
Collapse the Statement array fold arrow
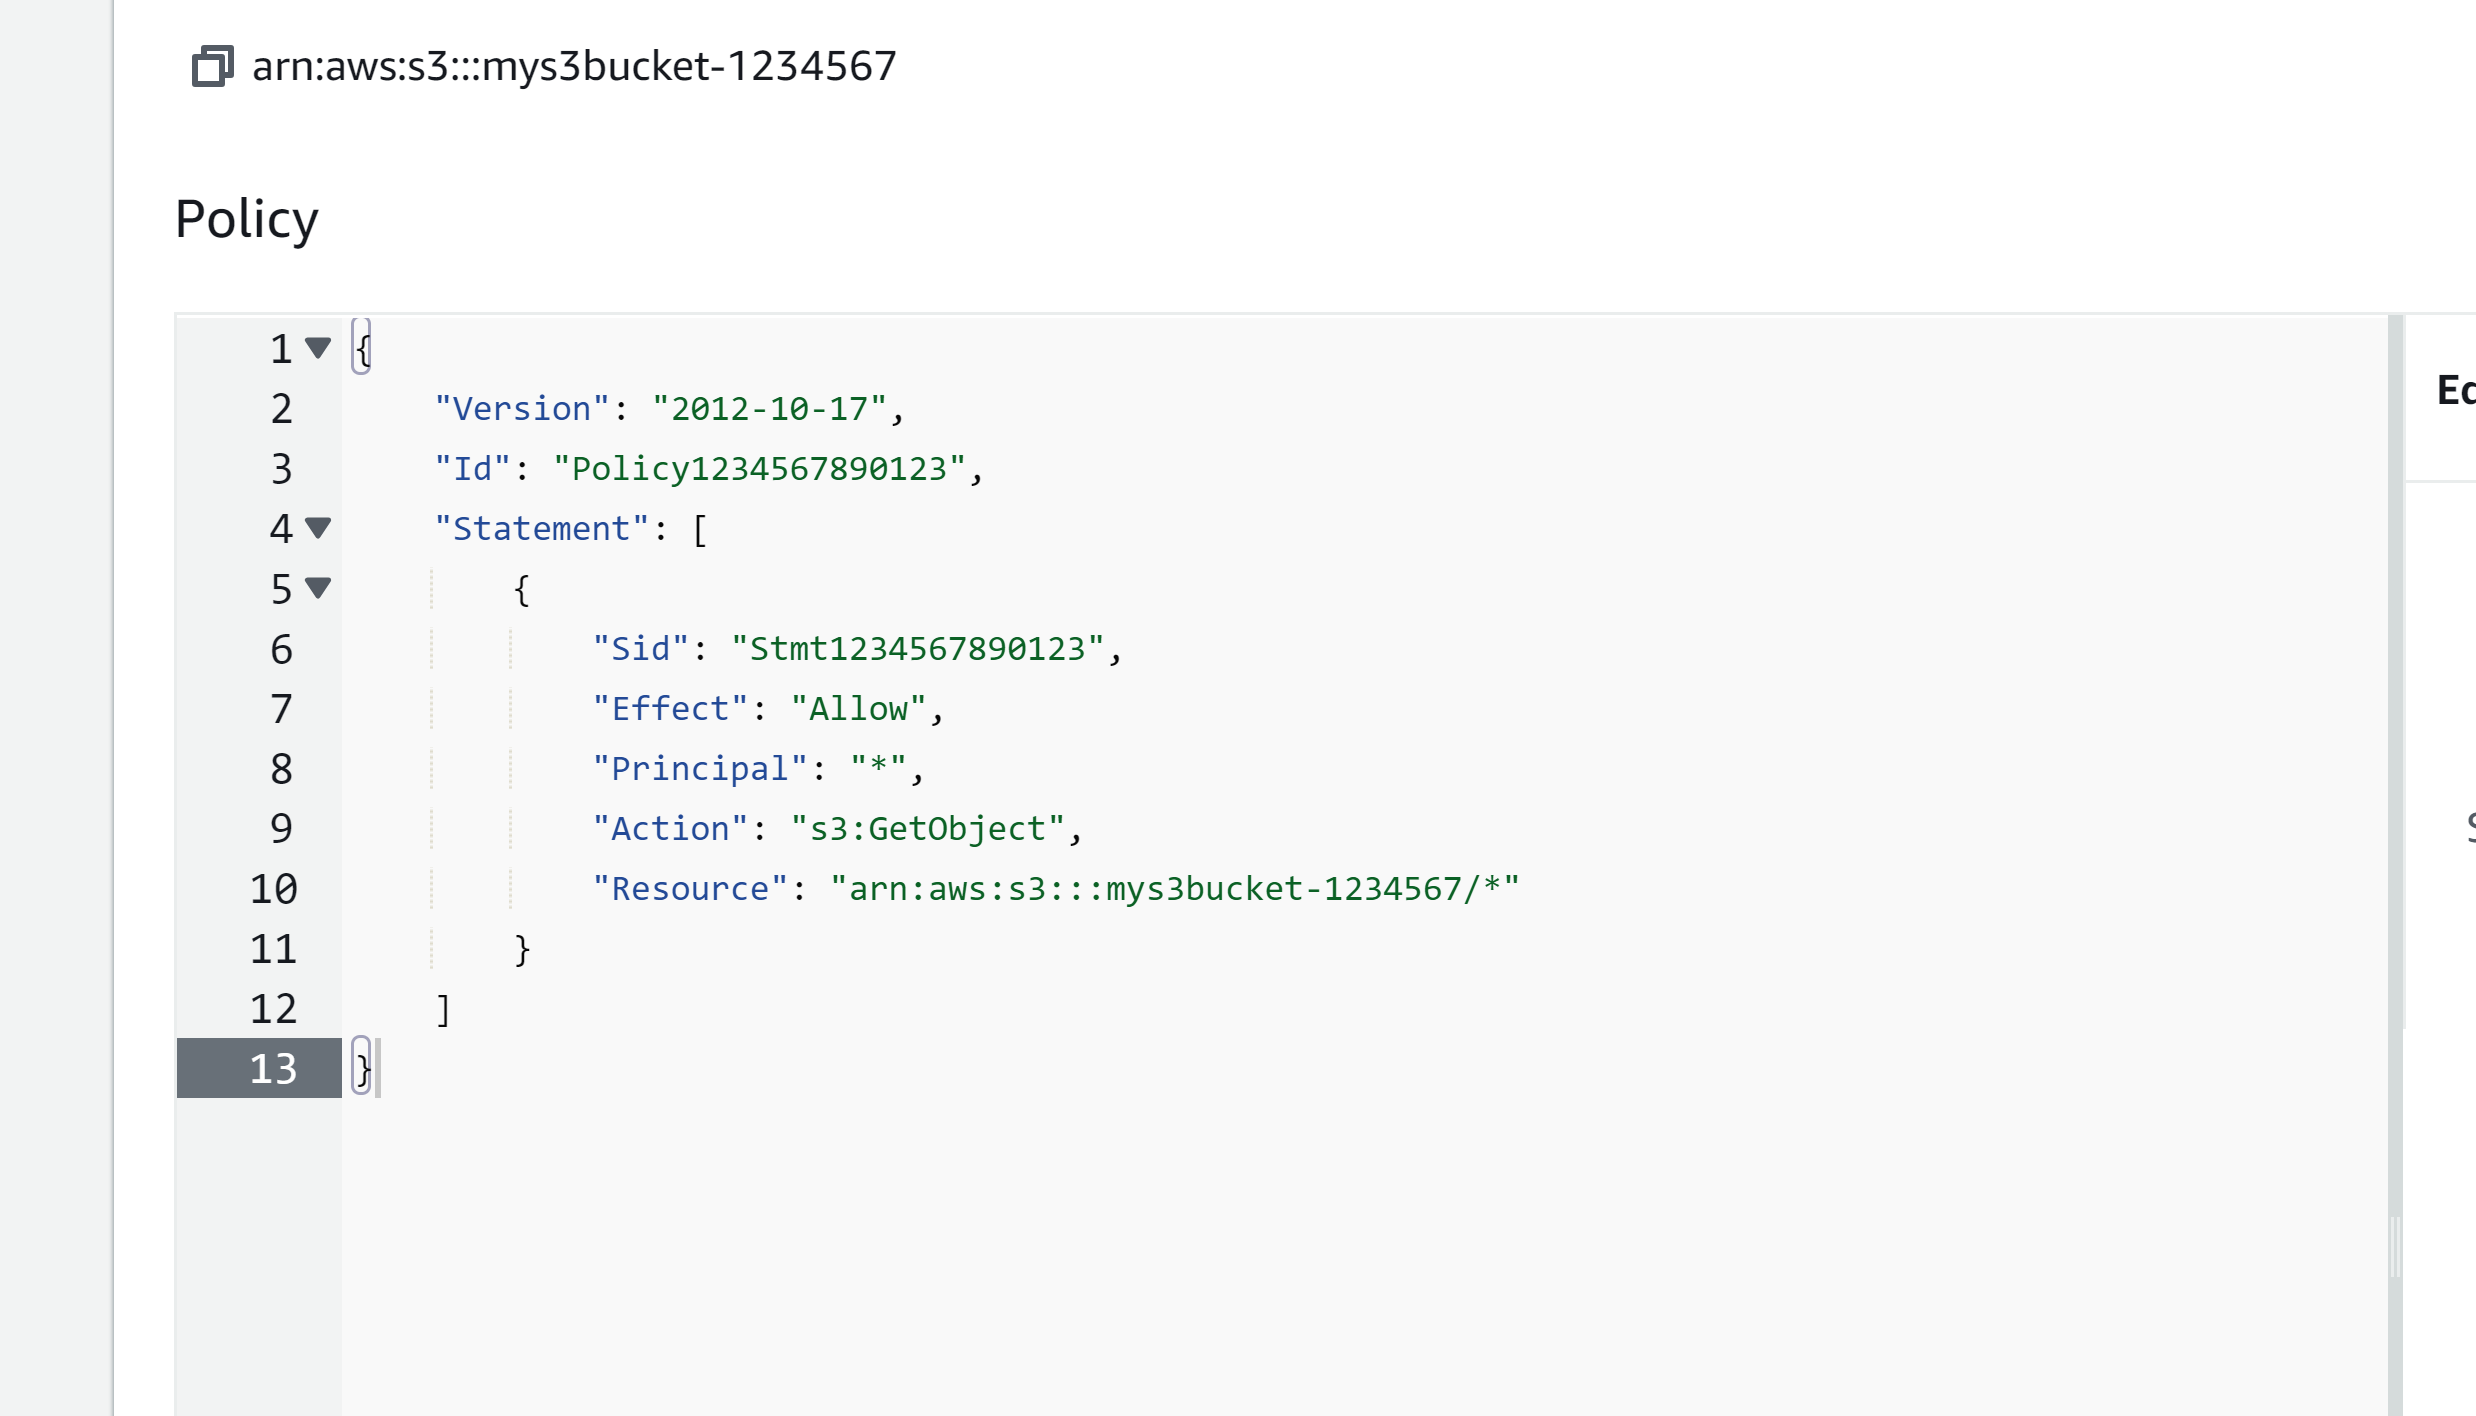coord(318,528)
